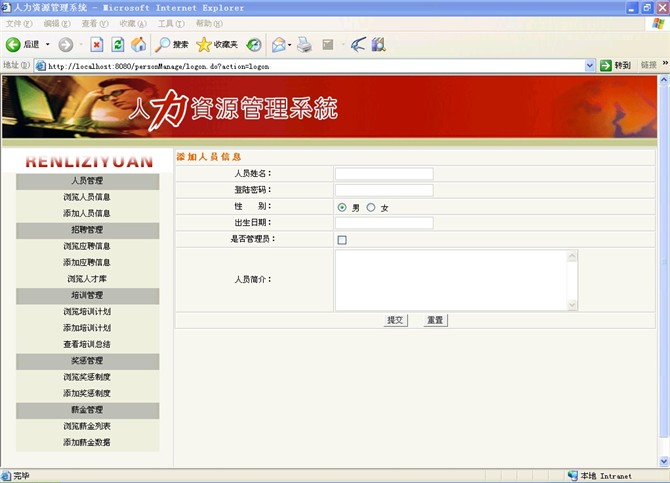Click inside the 人员简介 textarea

coord(451,280)
